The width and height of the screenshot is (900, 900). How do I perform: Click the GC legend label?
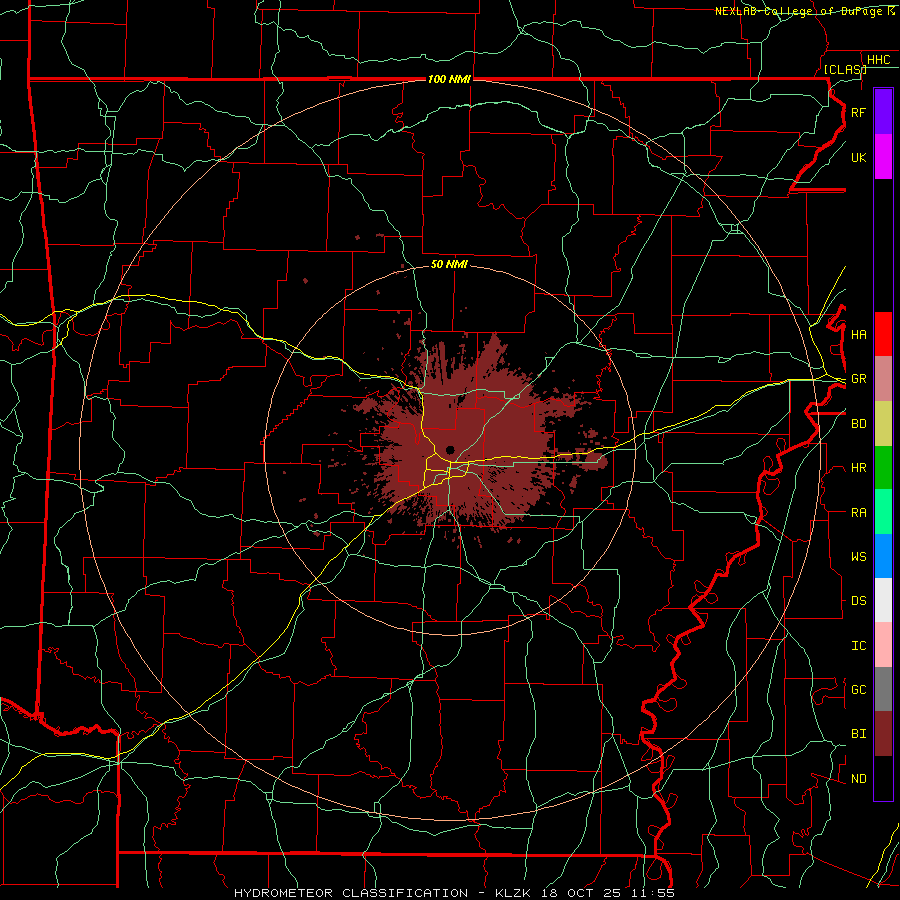[858, 689]
